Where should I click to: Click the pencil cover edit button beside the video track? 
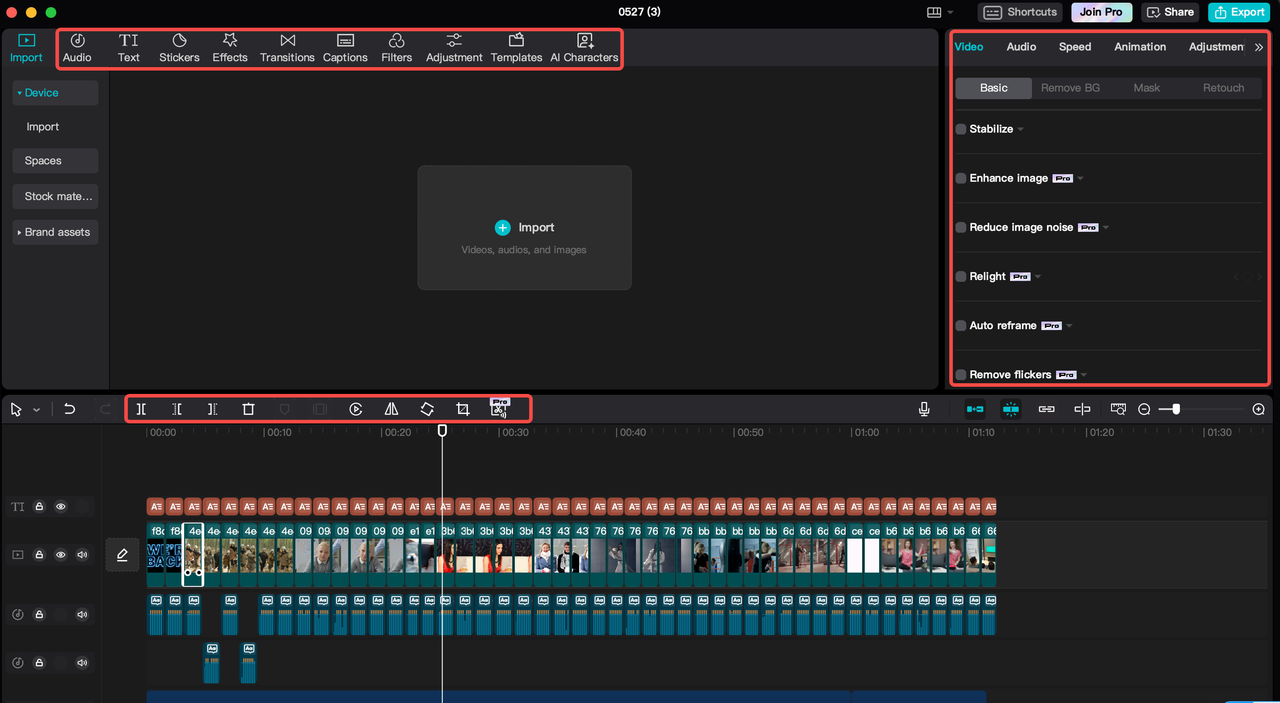(122, 555)
